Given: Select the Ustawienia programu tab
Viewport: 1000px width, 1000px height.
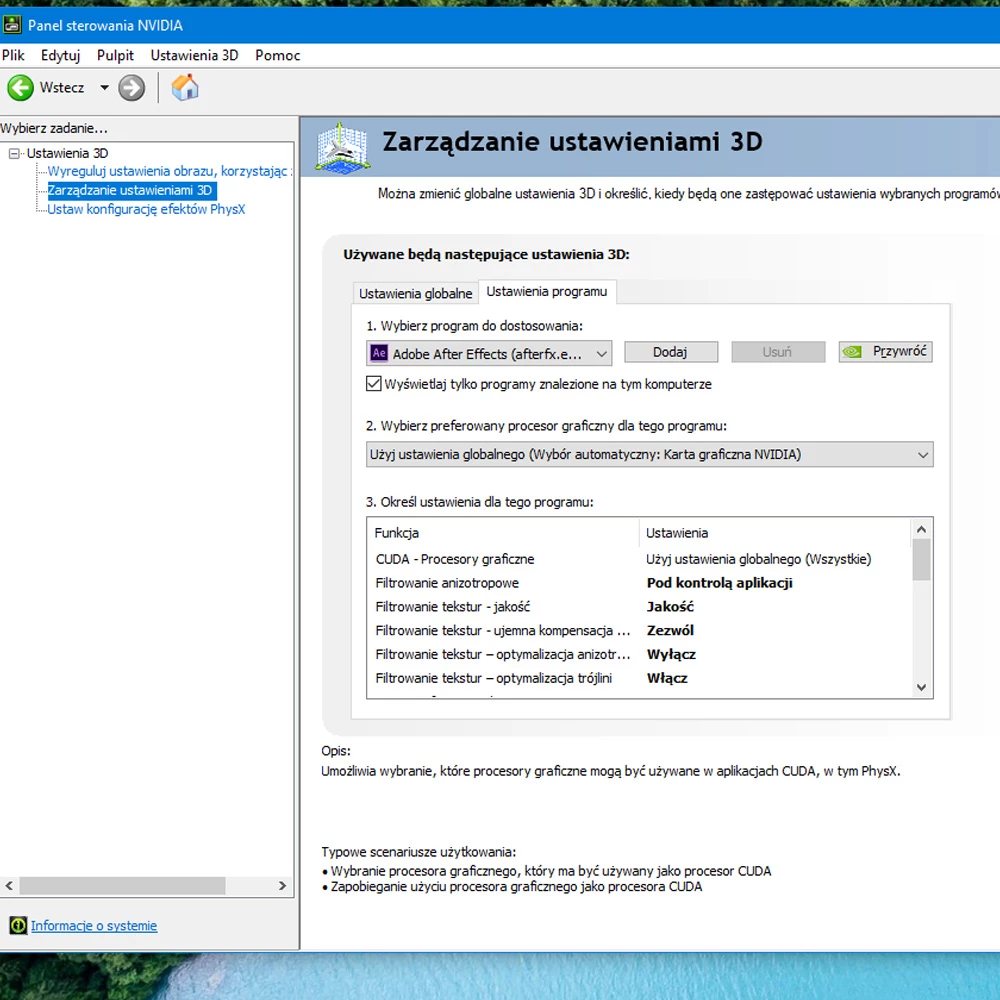Looking at the screenshot, I should [547, 291].
